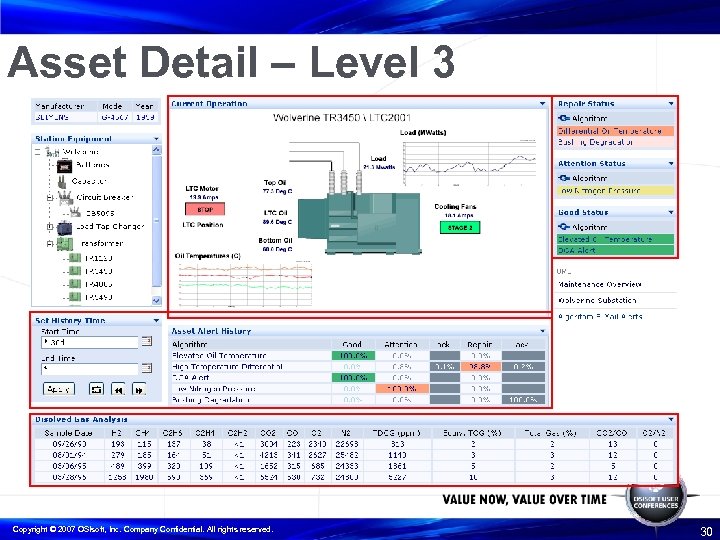Open the End Time calendar picker
Image resolution: width=720 pixels, height=540 pixels.
pos(146,368)
